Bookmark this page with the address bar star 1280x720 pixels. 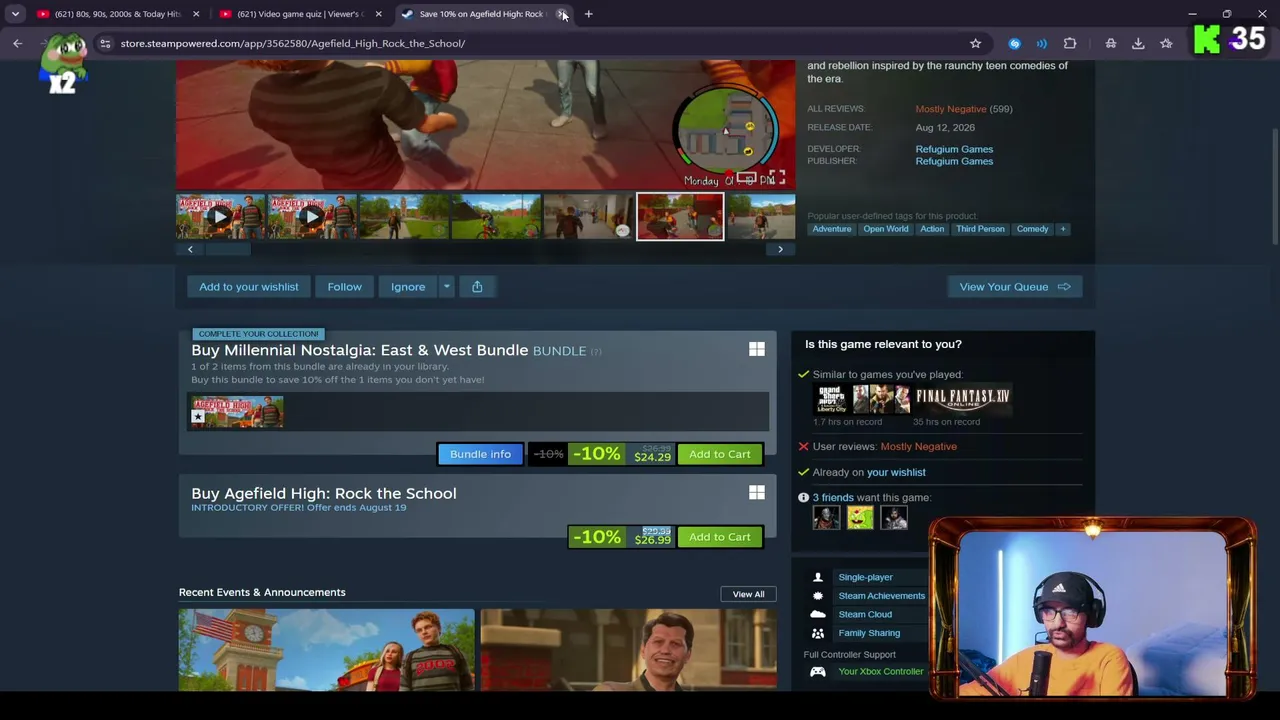pyautogui.click(x=975, y=43)
